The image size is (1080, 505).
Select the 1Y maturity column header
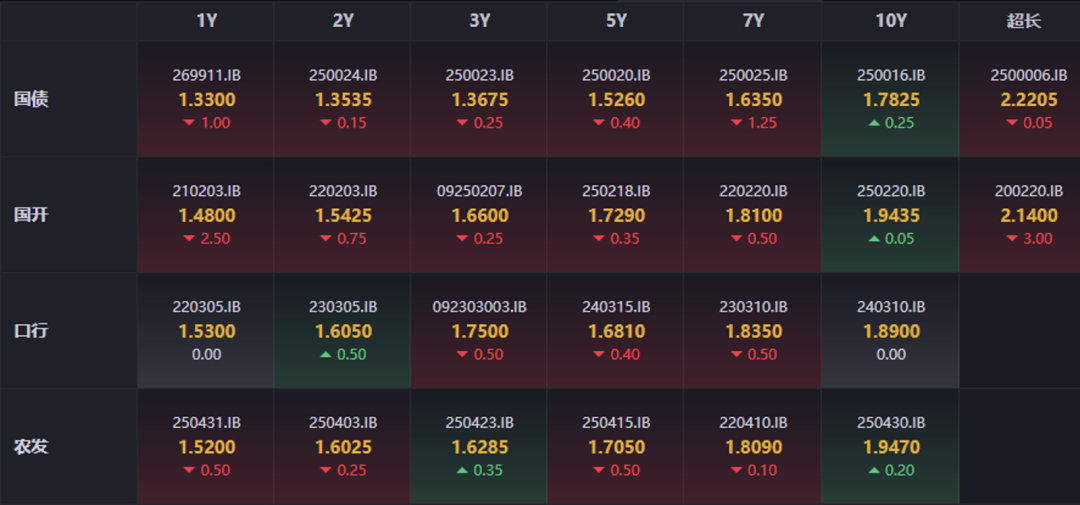pos(206,21)
